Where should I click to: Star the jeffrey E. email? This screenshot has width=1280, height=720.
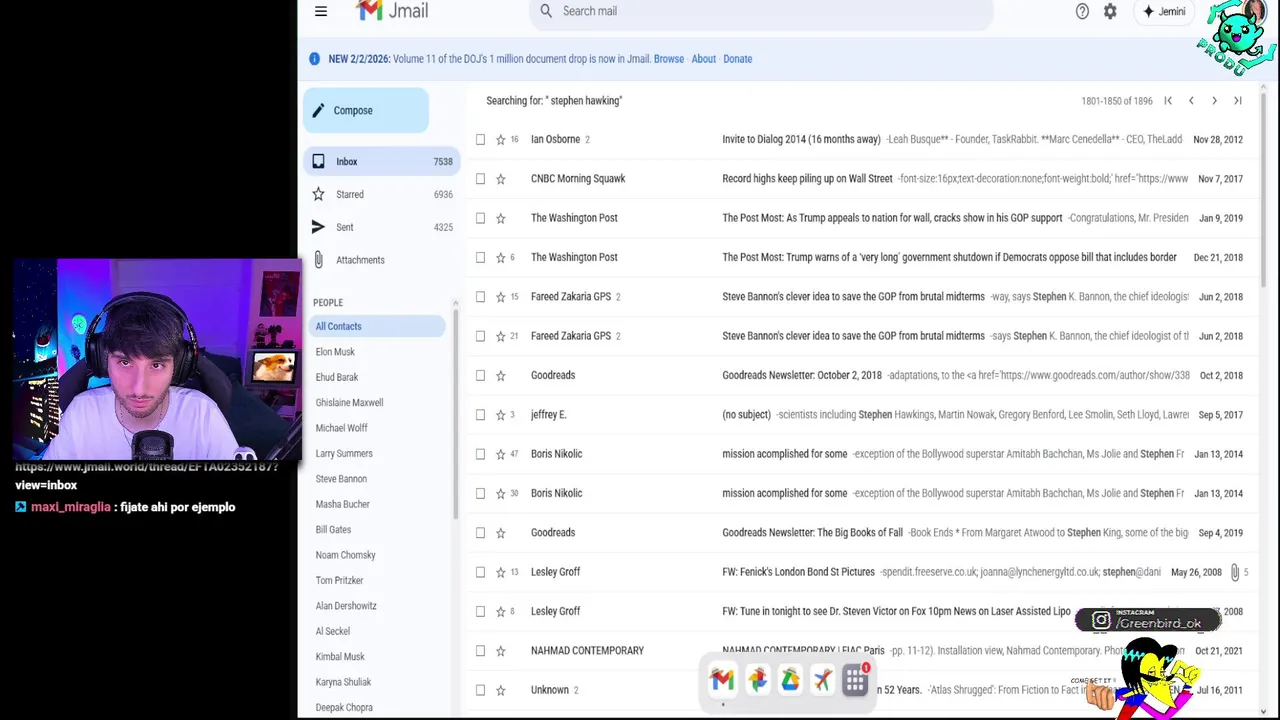pyautogui.click(x=501, y=415)
